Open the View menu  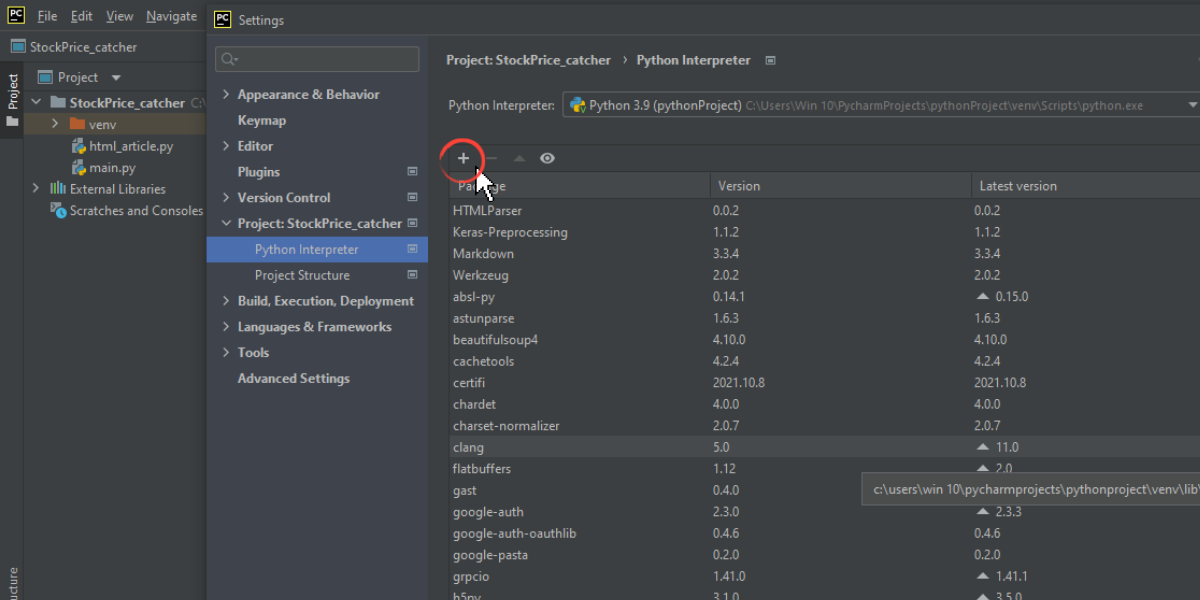(119, 16)
